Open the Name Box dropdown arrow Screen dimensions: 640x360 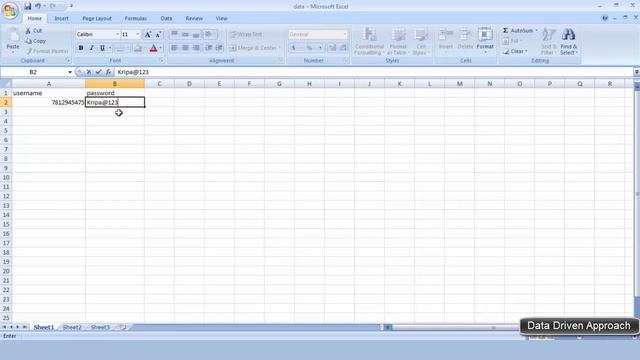(x=70, y=72)
